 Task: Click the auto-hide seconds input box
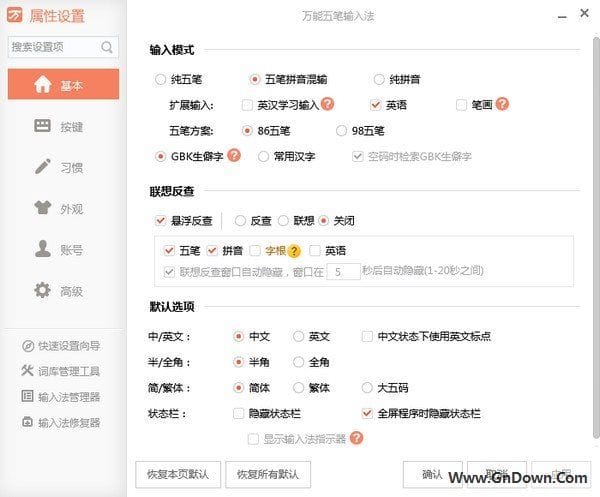[x=343, y=272]
